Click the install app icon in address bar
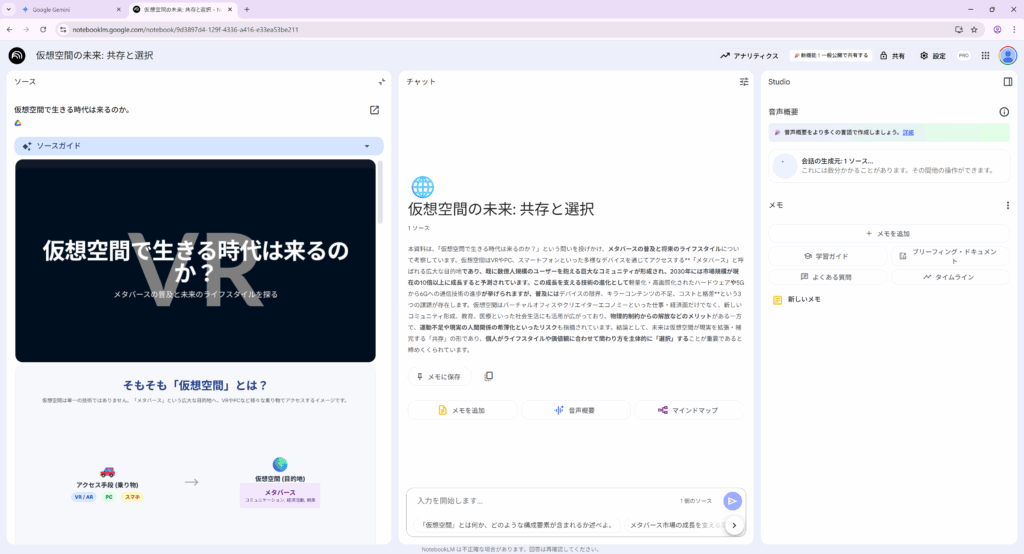The width and height of the screenshot is (1024, 554). (958, 29)
